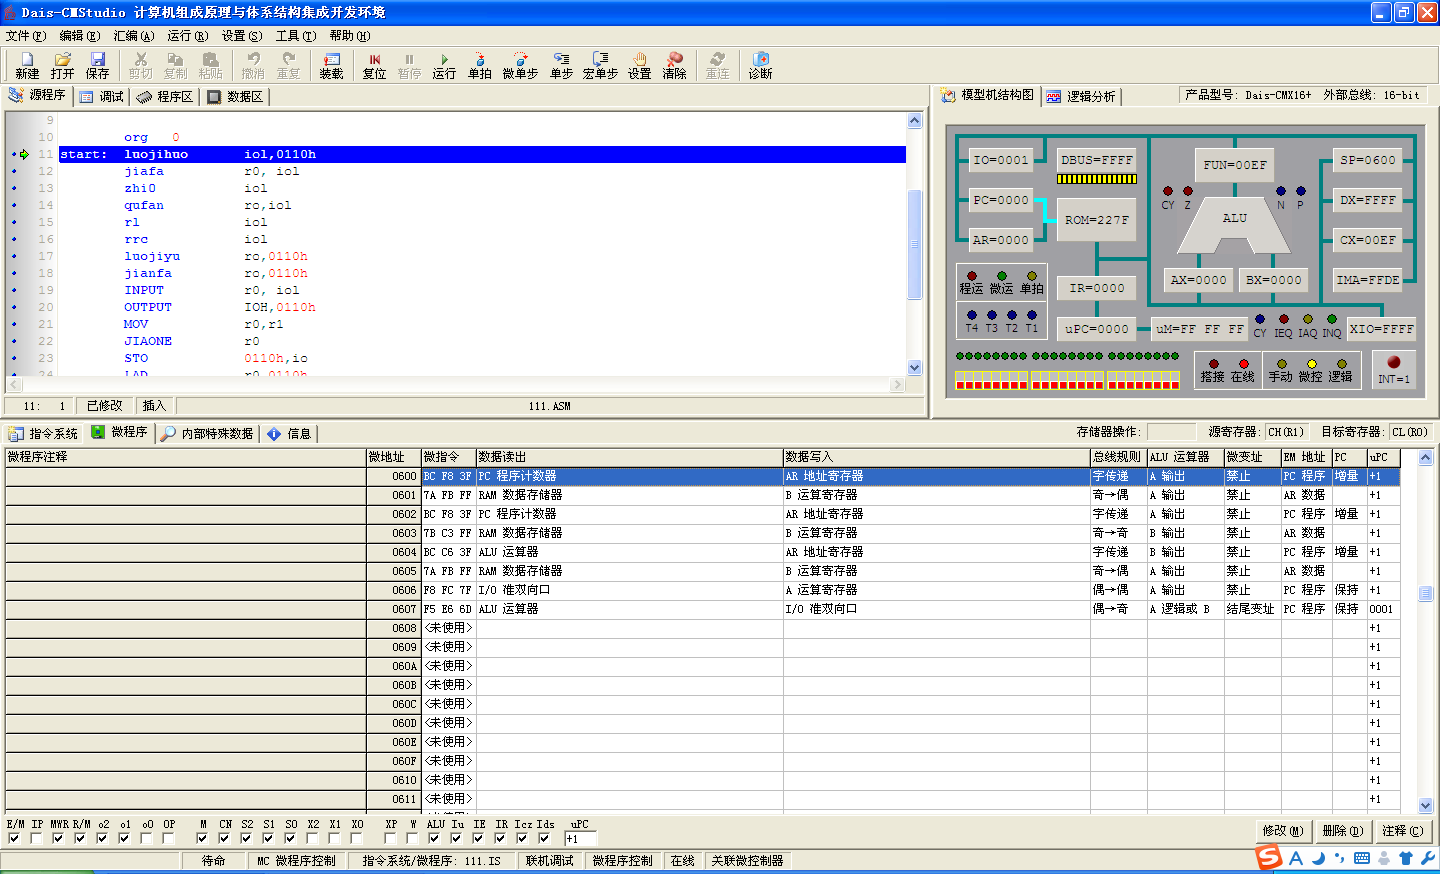Toggle the CN checkbox

[224, 838]
